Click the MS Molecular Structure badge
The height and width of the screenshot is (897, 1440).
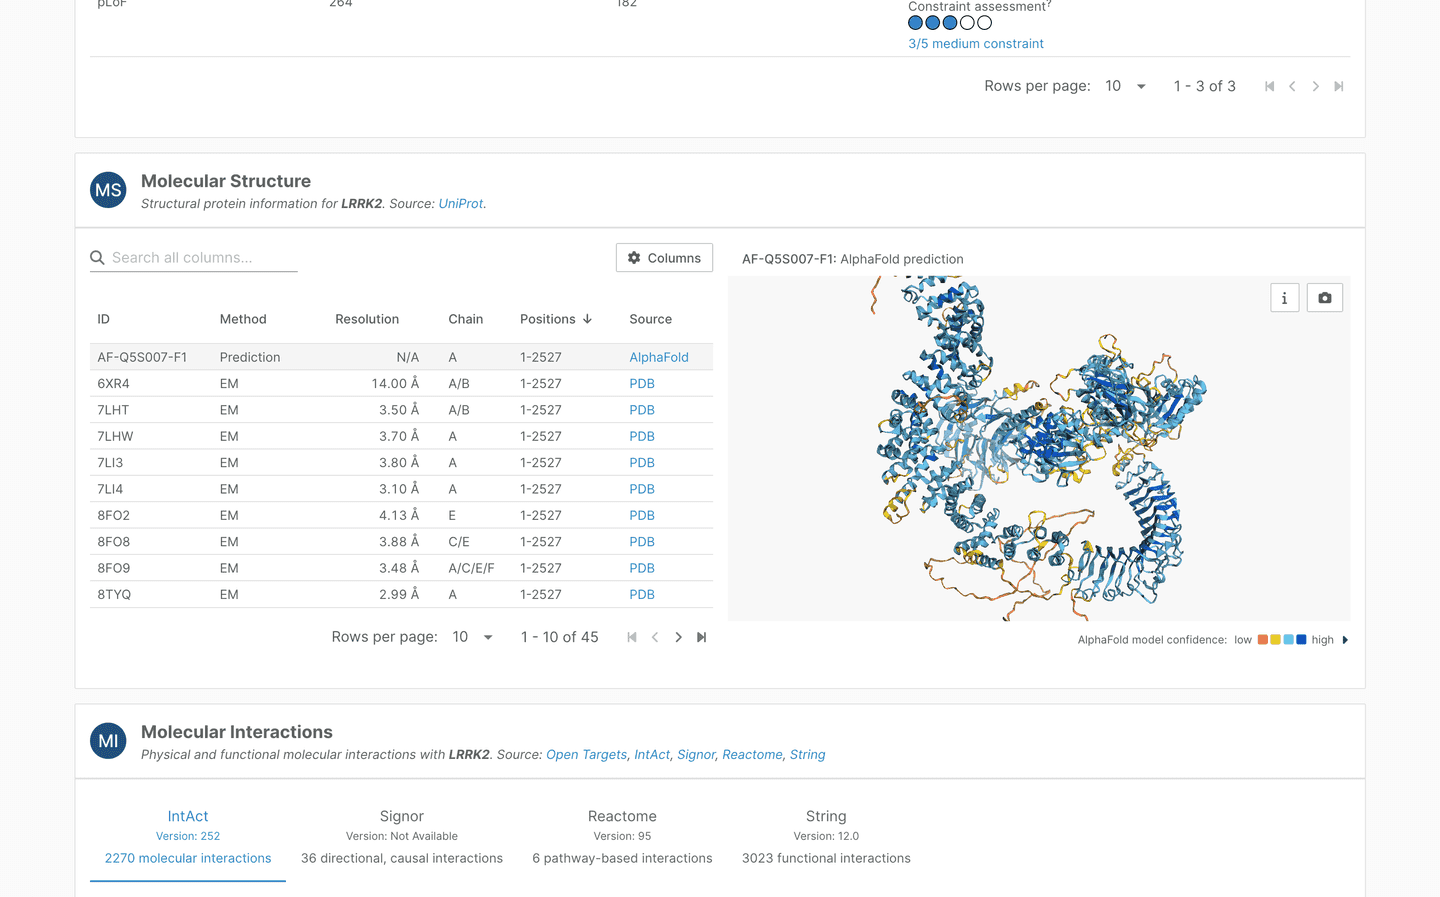click(108, 190)
